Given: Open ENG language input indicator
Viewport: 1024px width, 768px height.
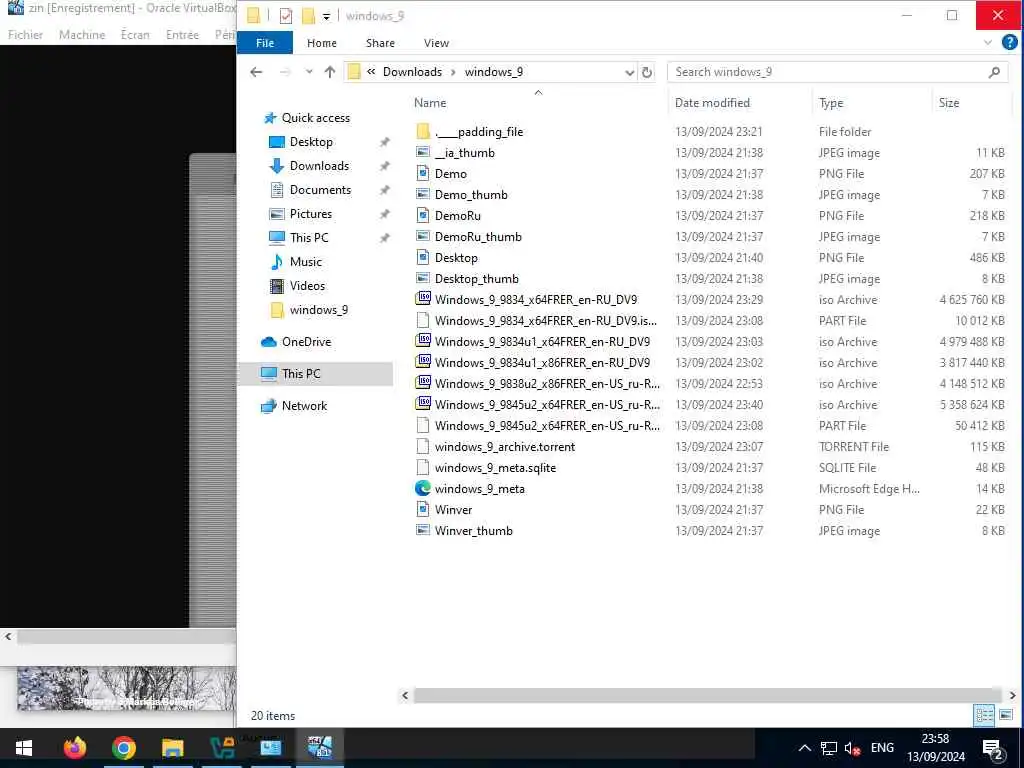Looking at the screenshot, I should (x=882, y=748).
